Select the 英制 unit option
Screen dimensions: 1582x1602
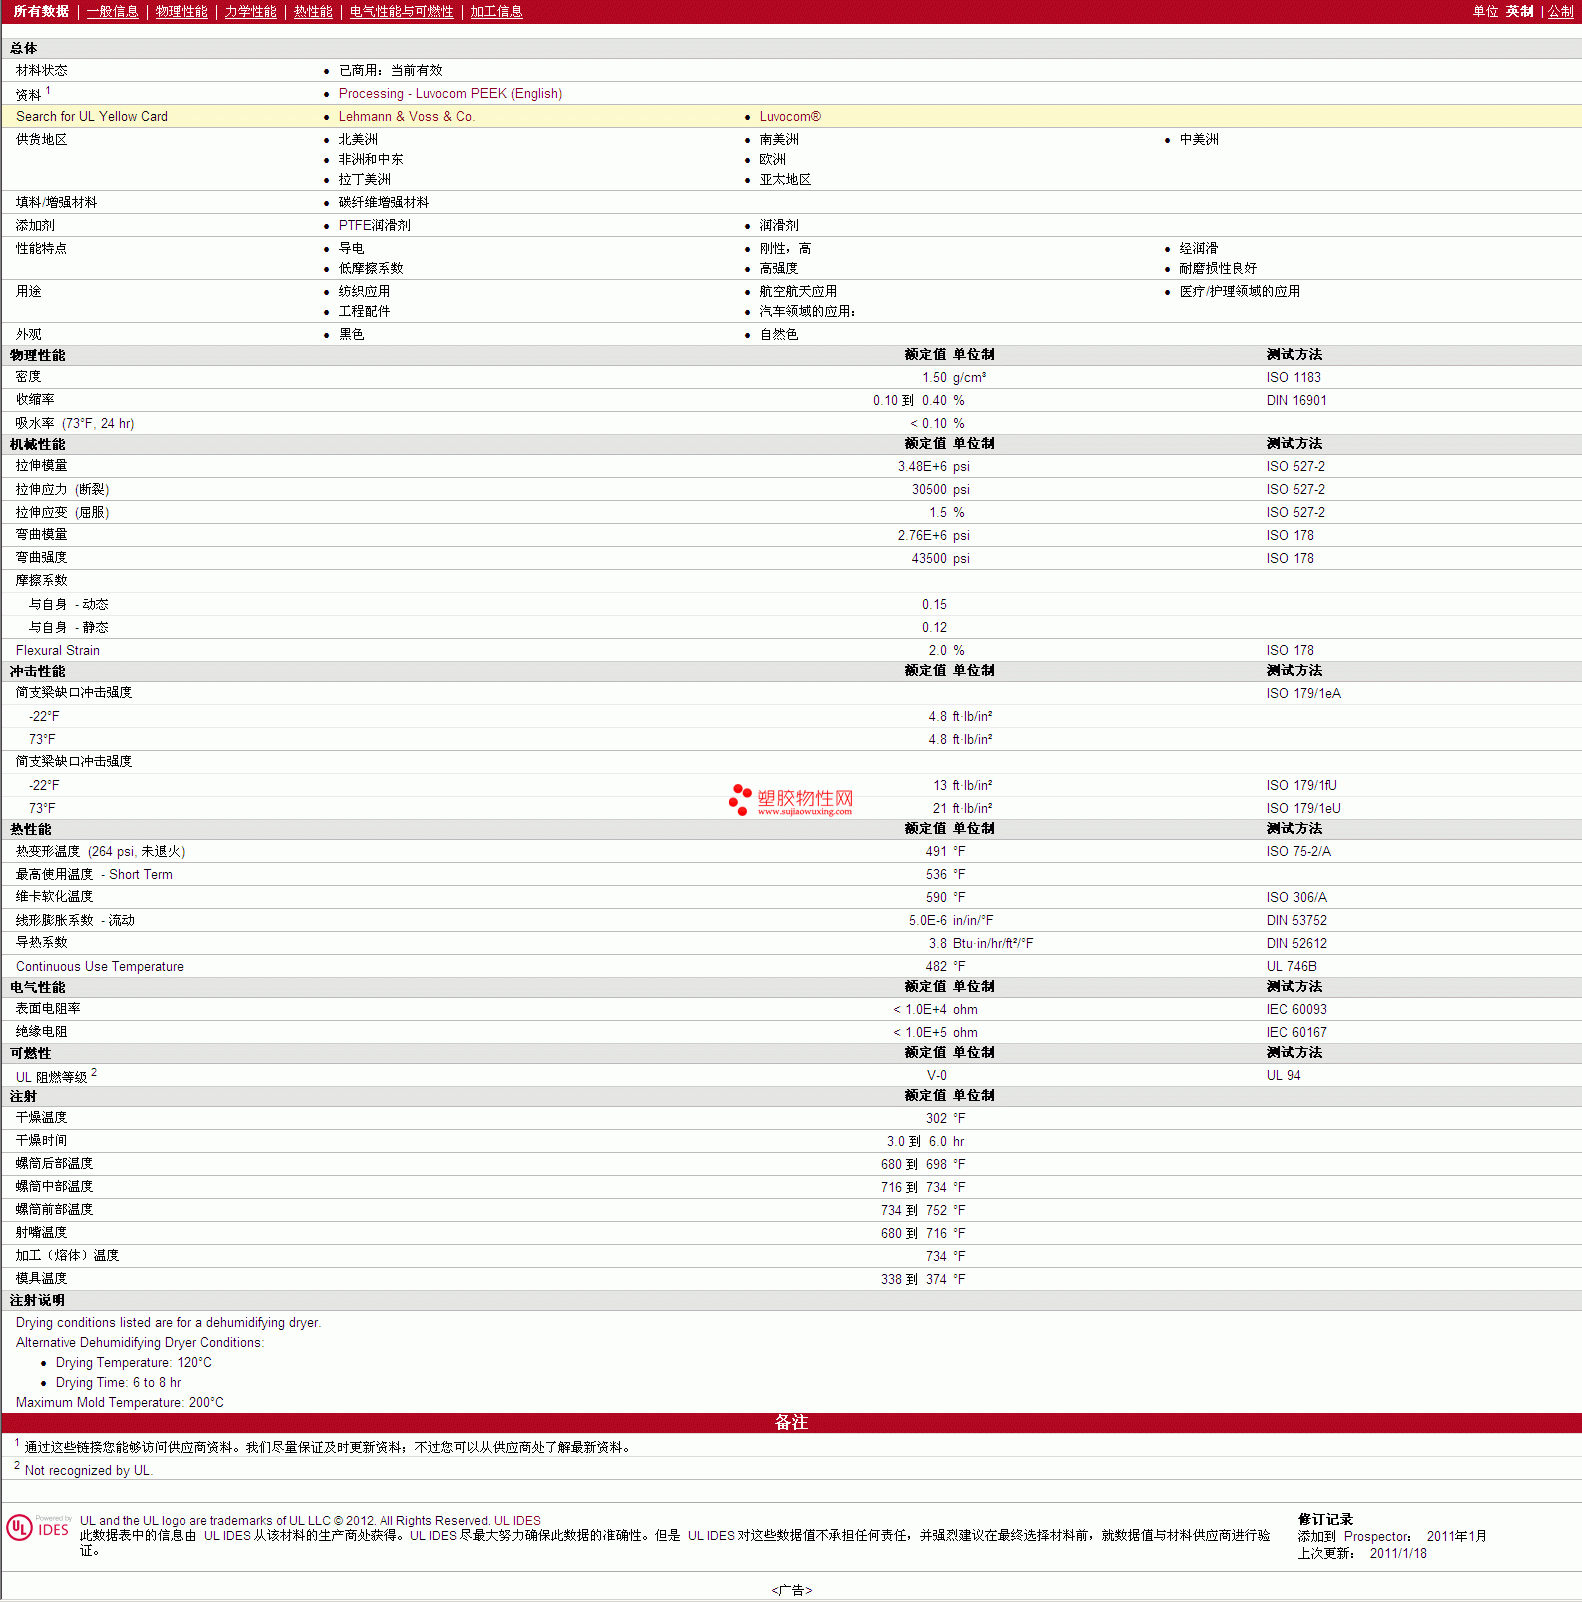1519,12
